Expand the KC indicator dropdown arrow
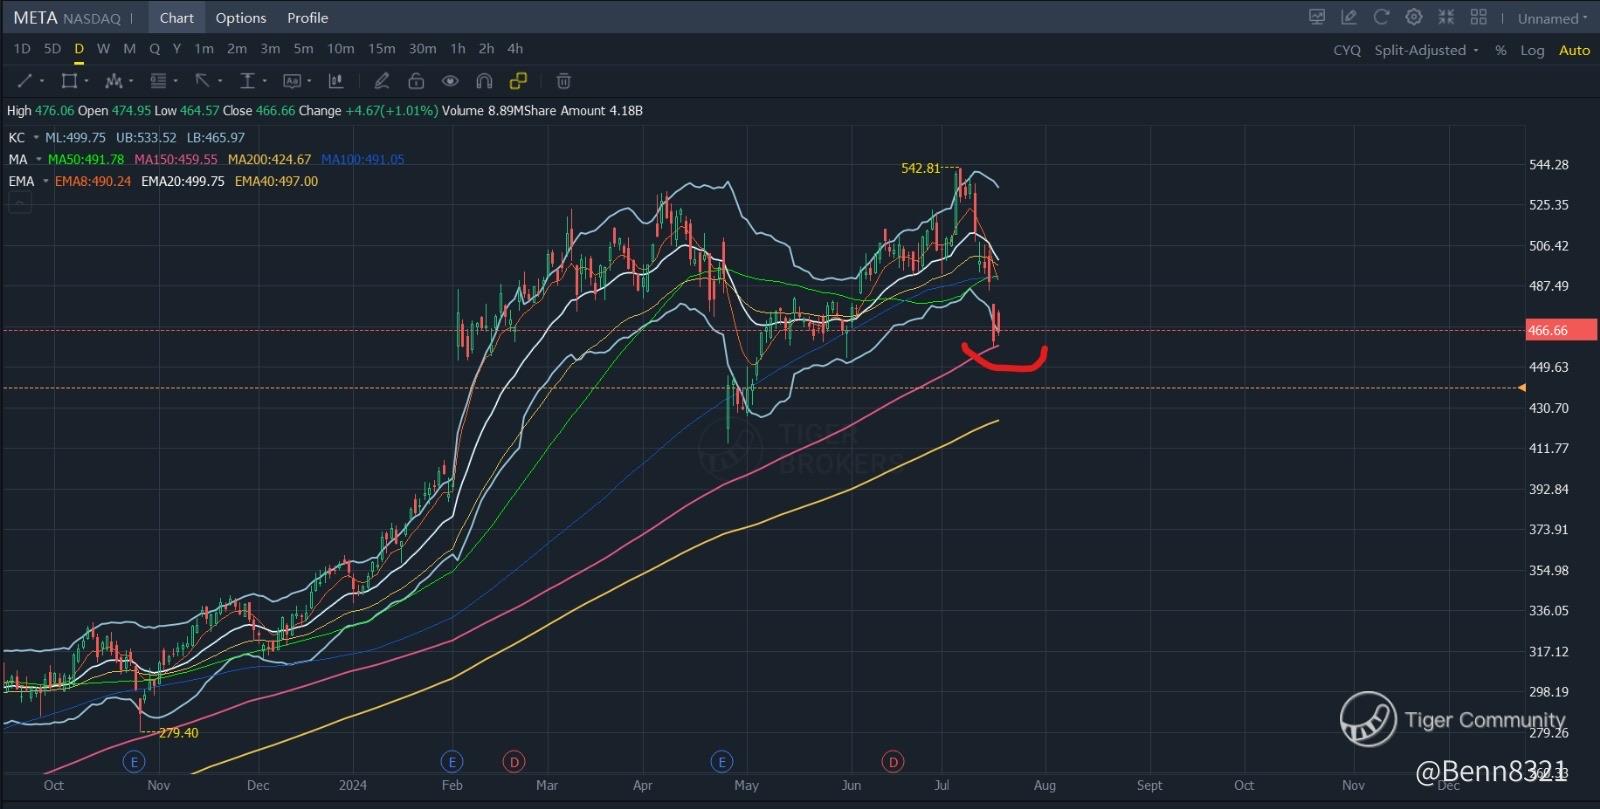 (x=36, y=138)
